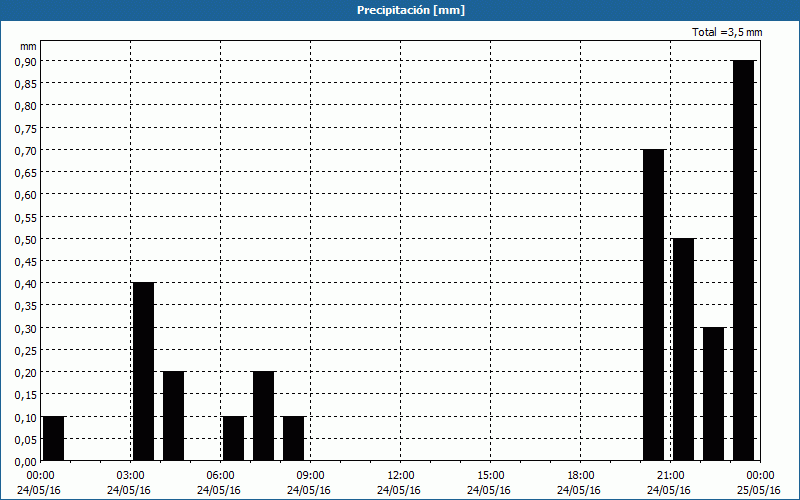Click the 18:00 x-axis time label

pos(580,476)
